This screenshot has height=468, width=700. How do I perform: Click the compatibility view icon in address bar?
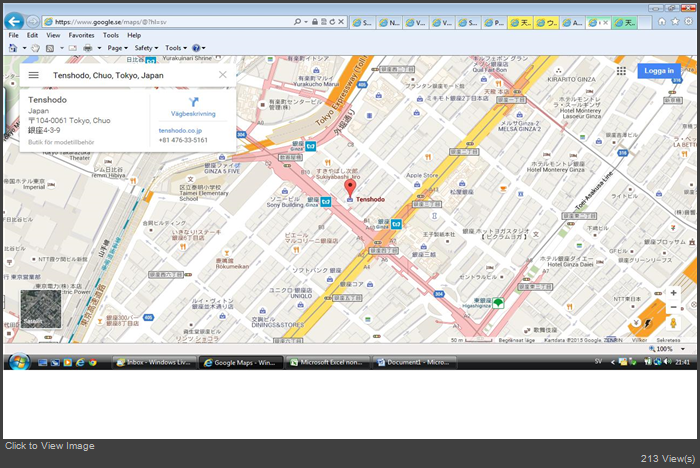tap(323, 21)
